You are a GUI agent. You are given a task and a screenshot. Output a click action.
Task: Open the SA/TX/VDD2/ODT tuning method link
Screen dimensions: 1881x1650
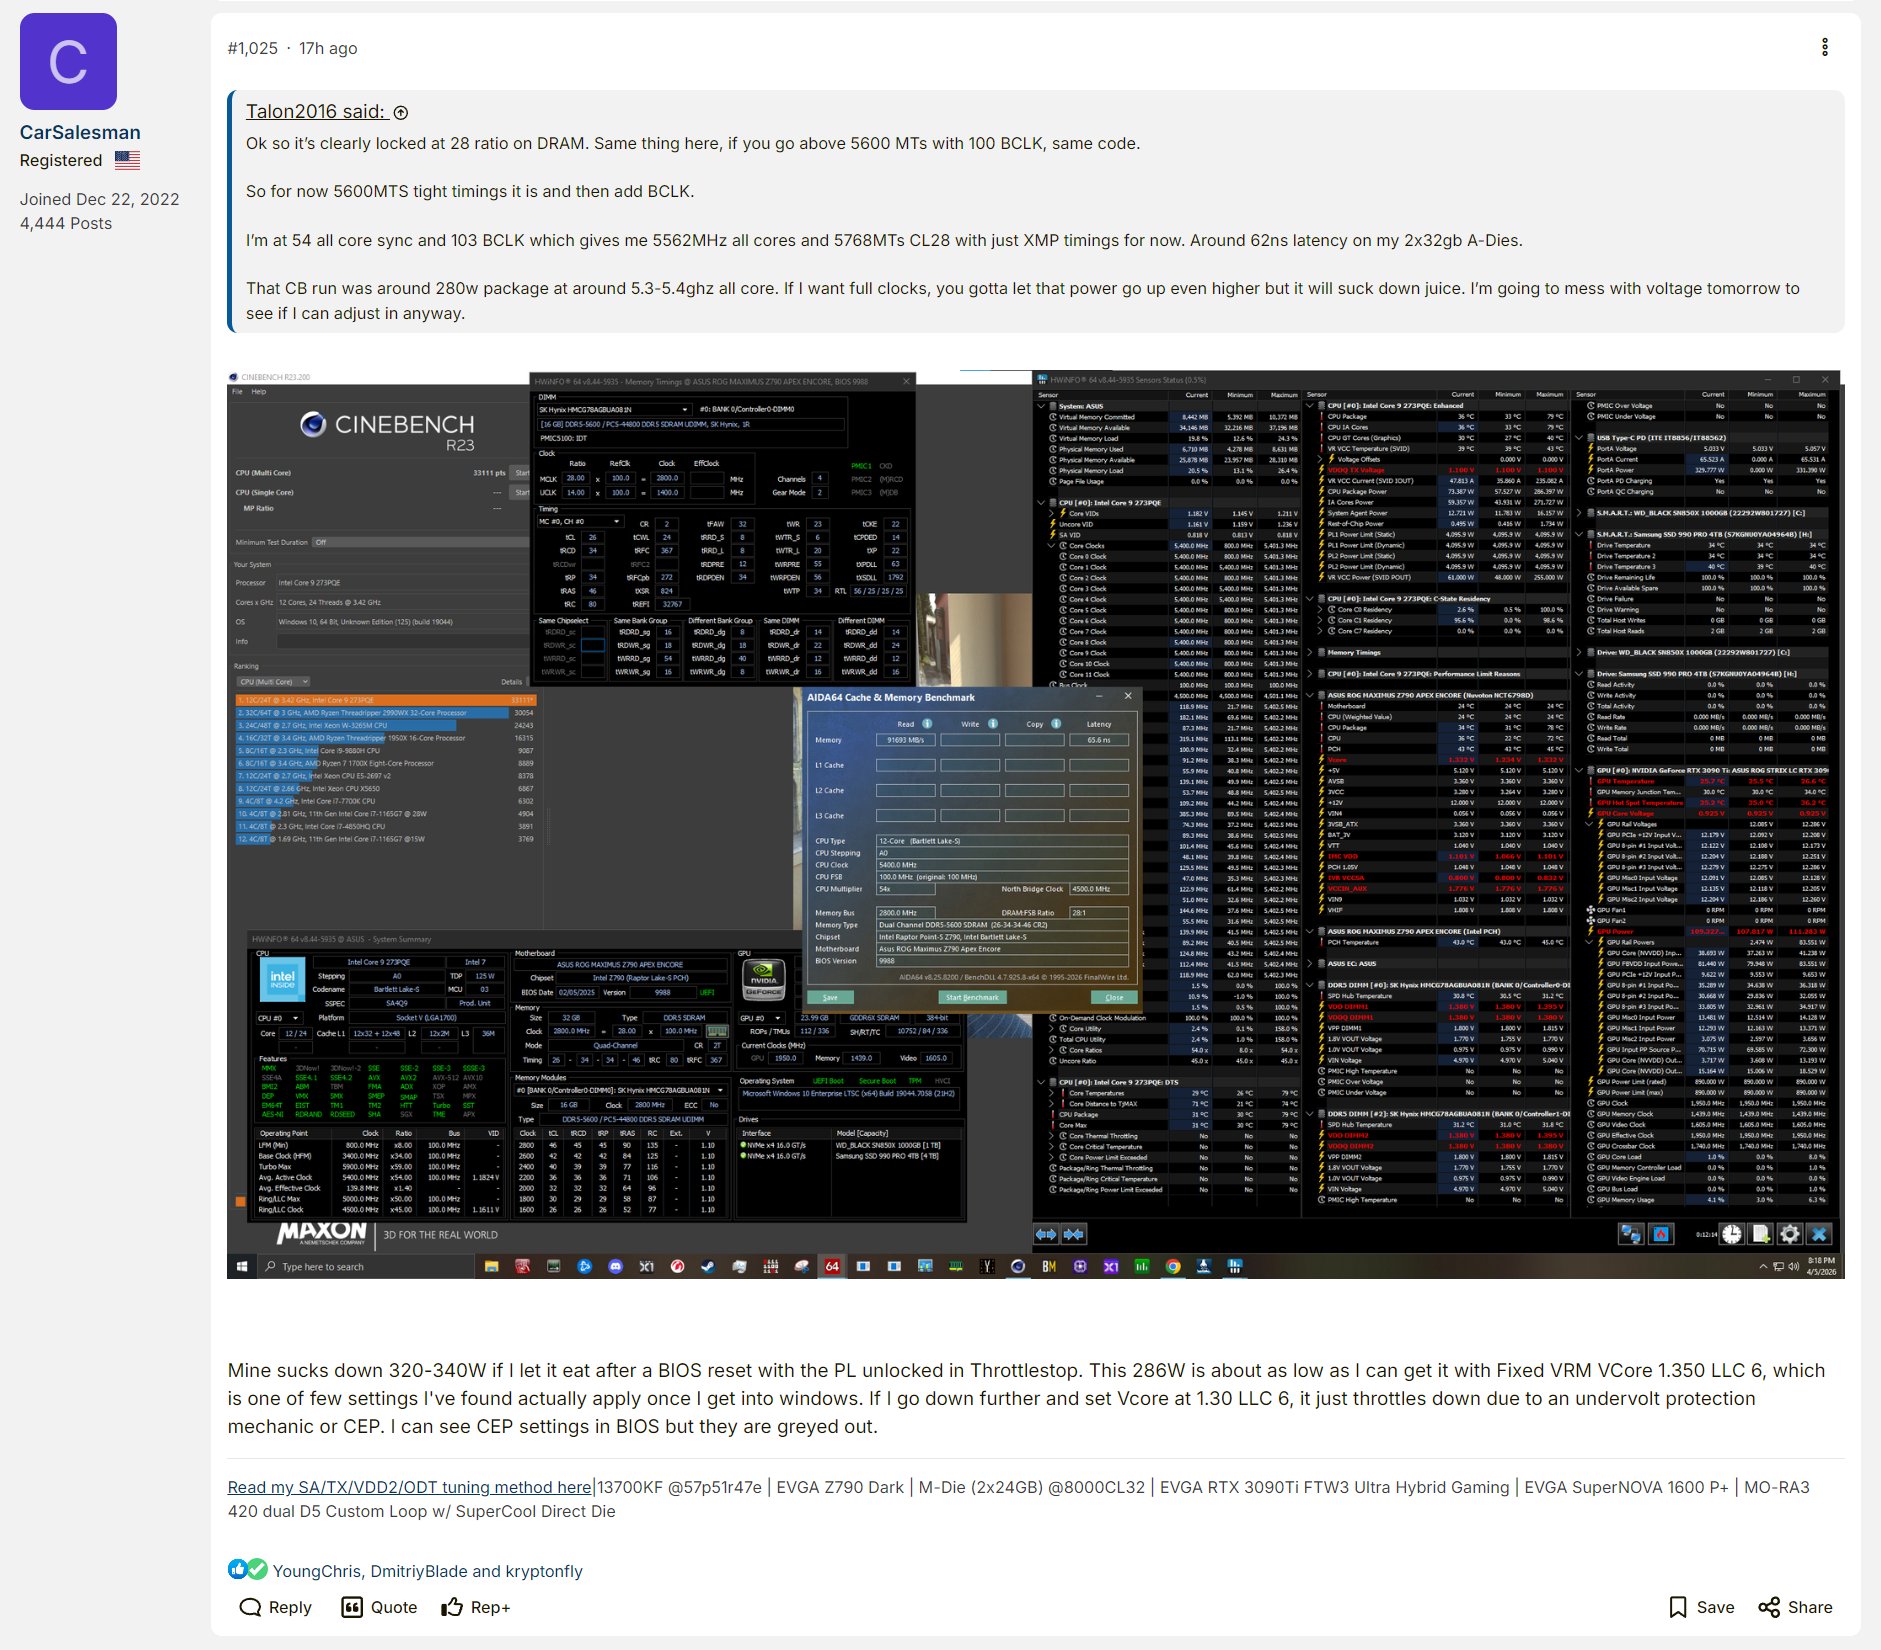pyautogui.click(x=408, y=1487)
